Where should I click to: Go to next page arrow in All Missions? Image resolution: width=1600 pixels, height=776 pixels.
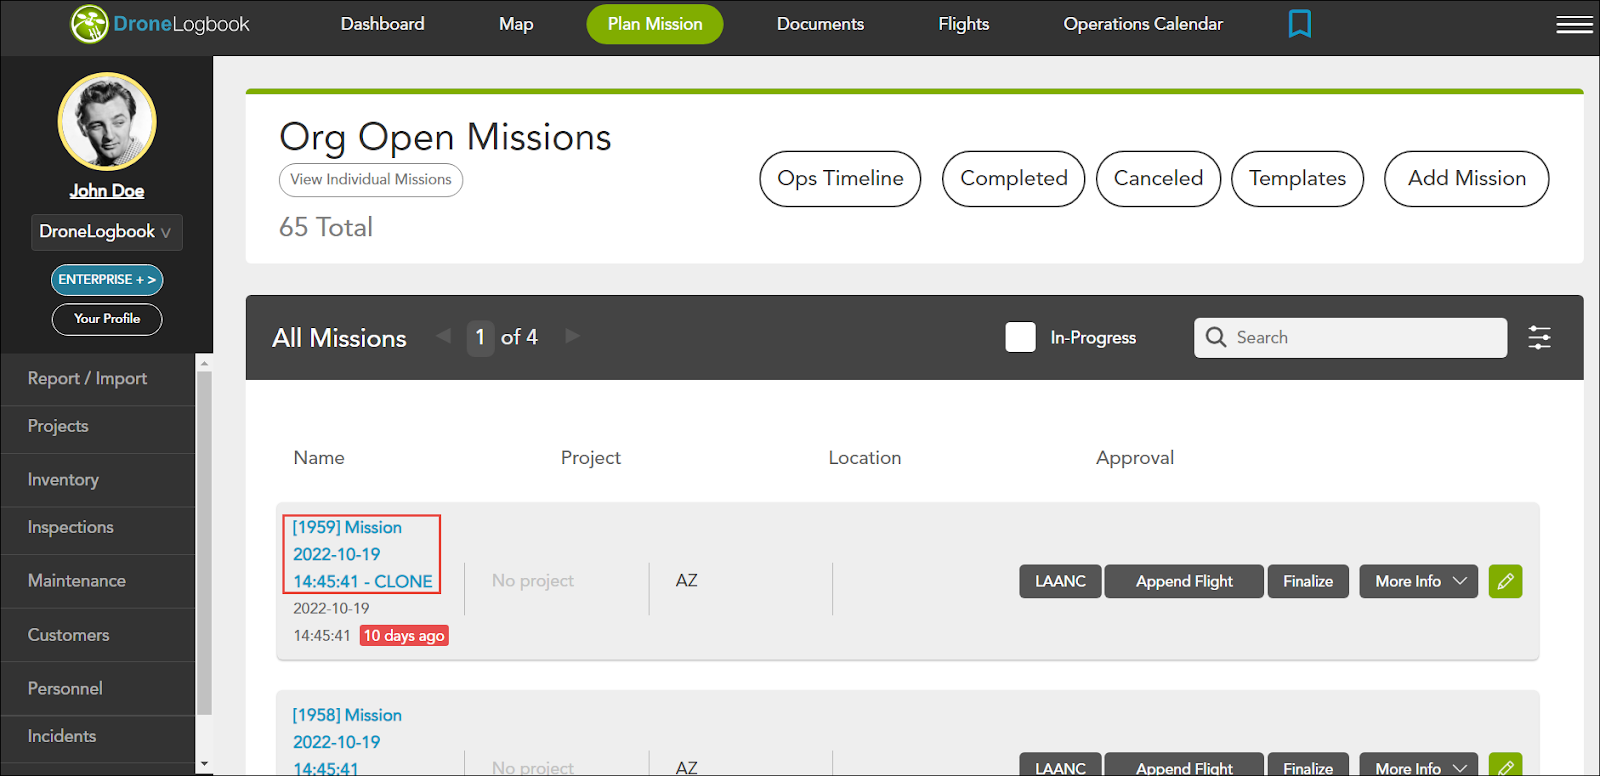pyautogui.click(x=572, y=336)
